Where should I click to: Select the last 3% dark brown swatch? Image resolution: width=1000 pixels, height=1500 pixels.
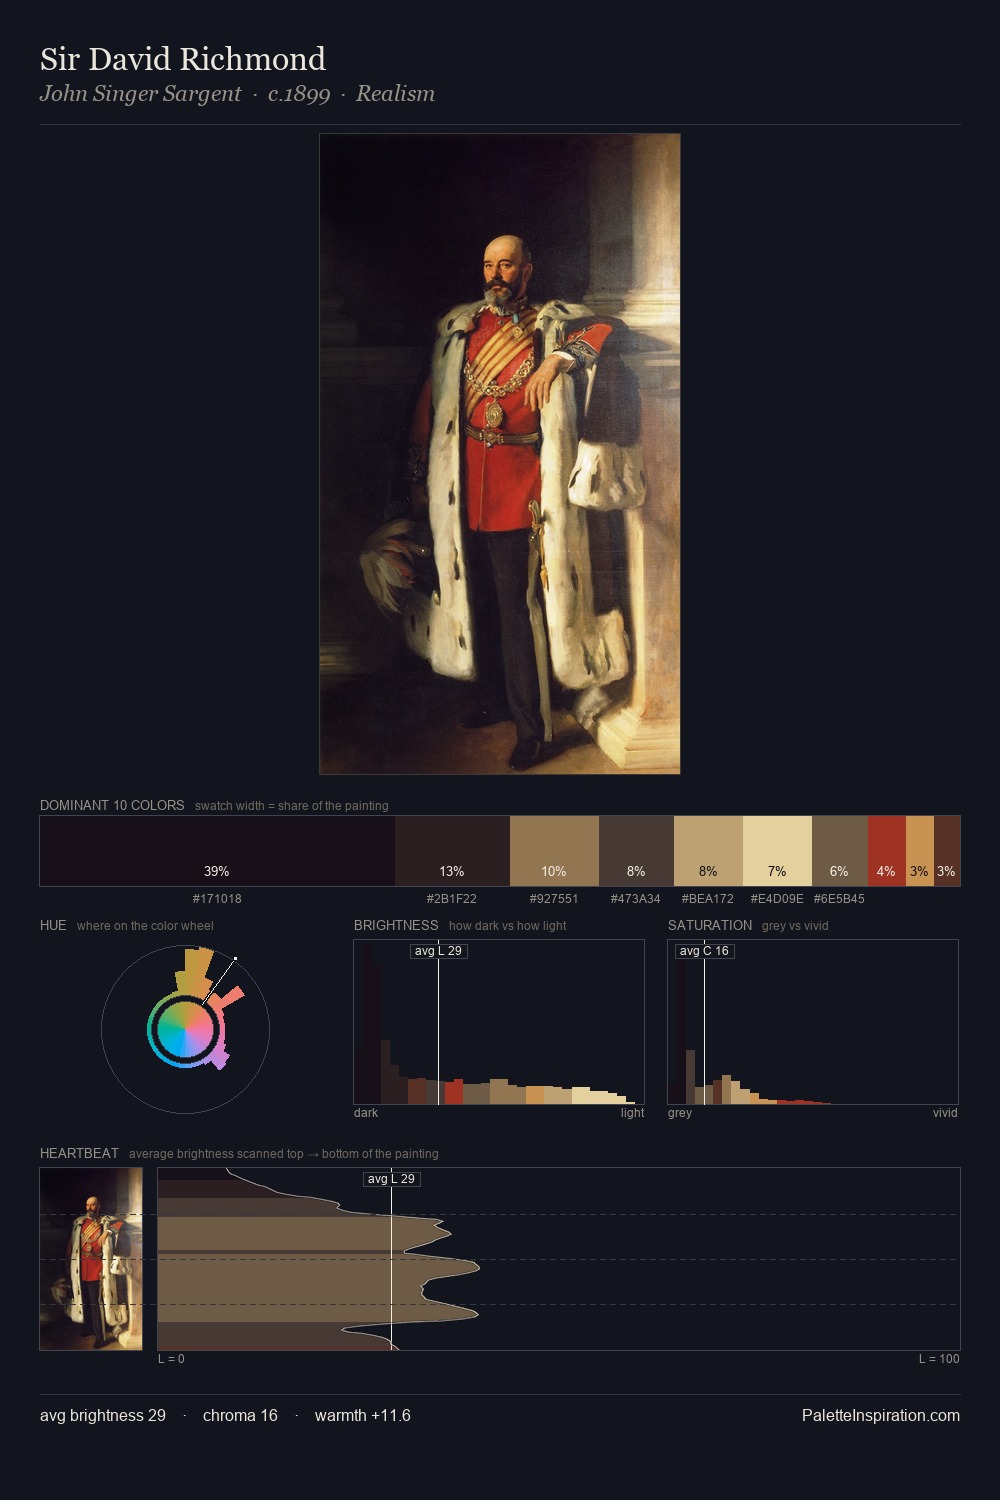947,851
